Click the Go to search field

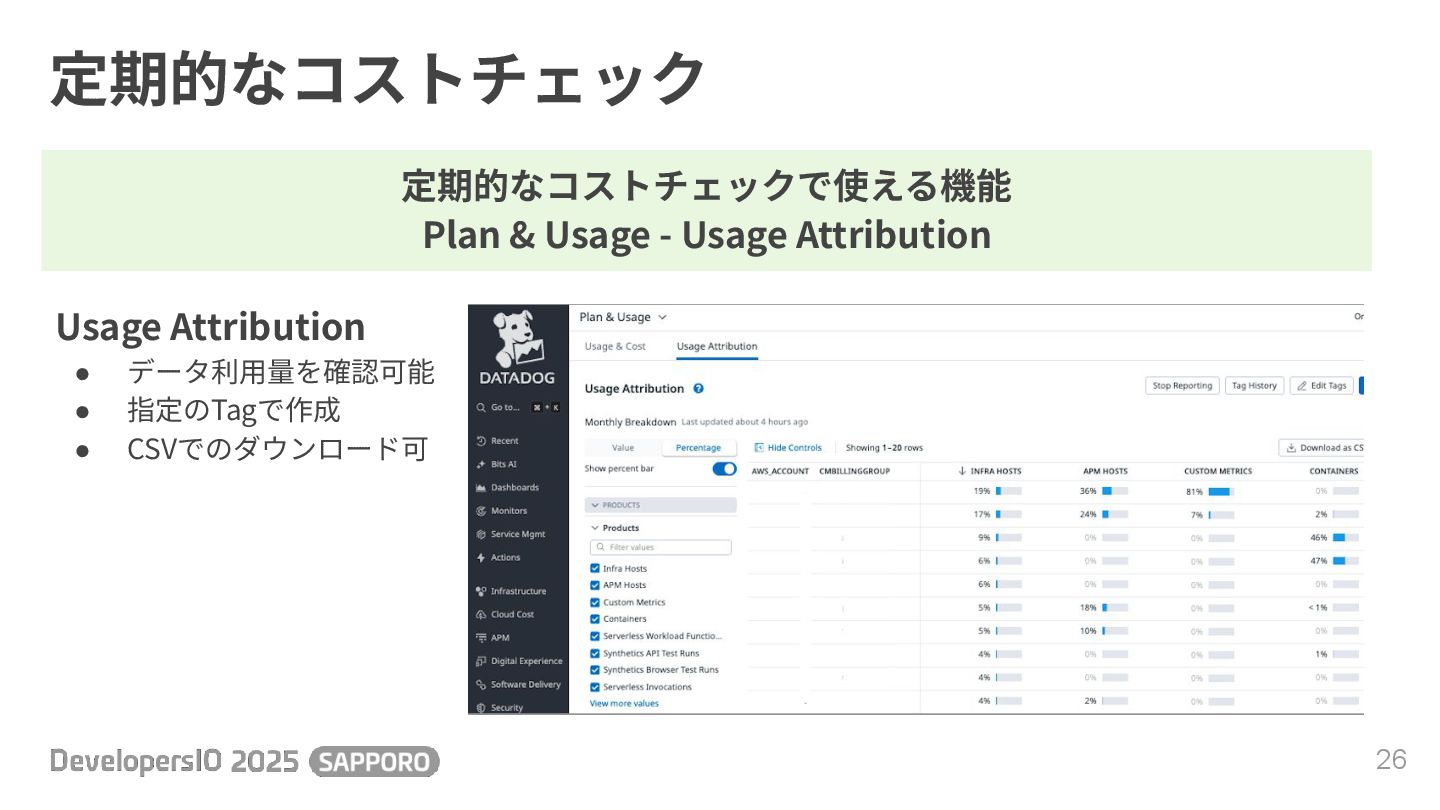pyautogui.click(x=518, y=408)
